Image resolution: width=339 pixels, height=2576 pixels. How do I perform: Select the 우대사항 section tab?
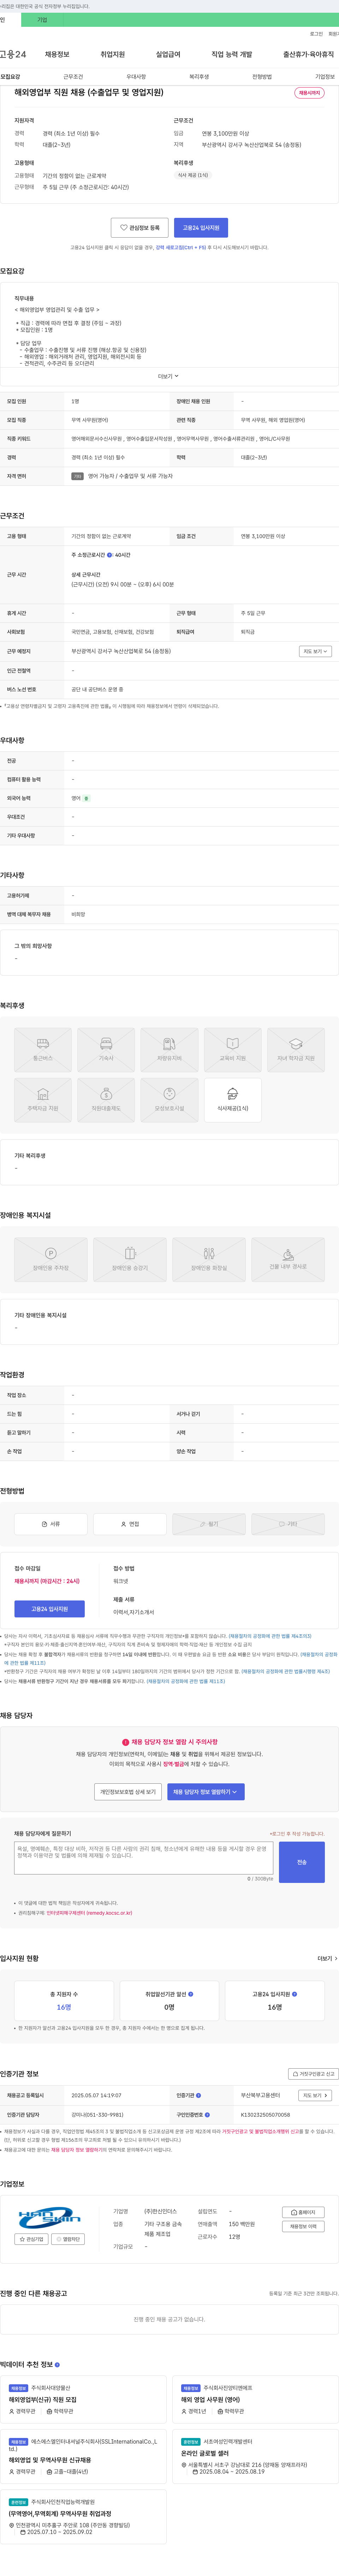[136, 77]
